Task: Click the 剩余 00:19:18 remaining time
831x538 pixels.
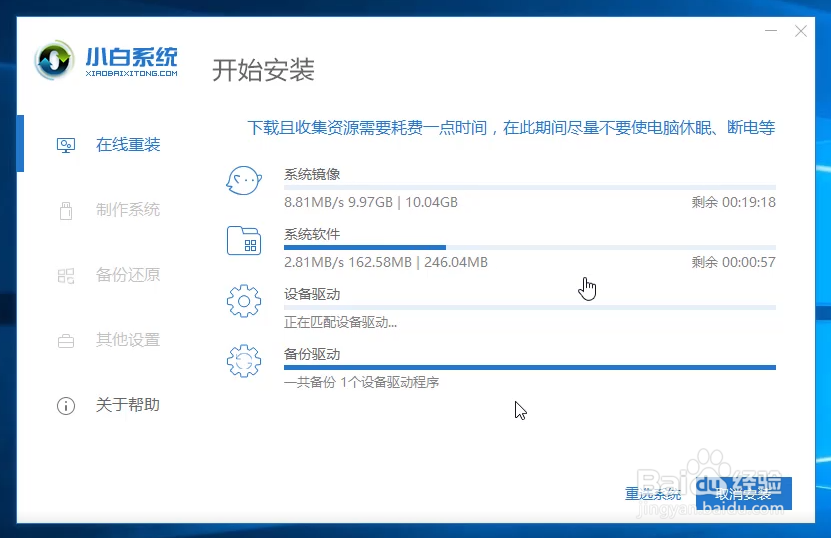Action: click(x=733, y=202)
